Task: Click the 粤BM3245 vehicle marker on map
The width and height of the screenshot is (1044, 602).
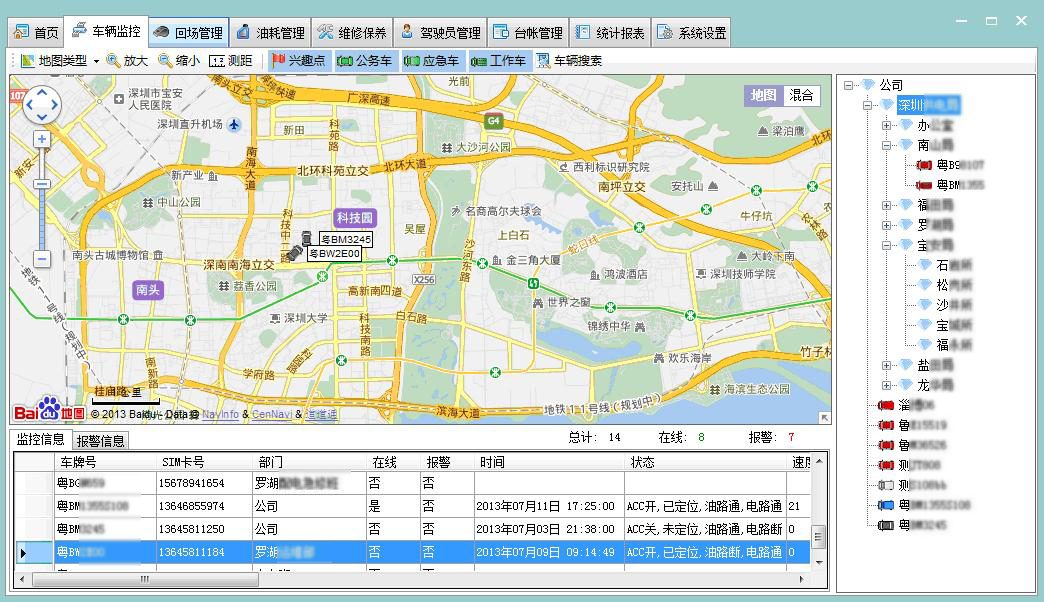Action: (x=306, y=238)
